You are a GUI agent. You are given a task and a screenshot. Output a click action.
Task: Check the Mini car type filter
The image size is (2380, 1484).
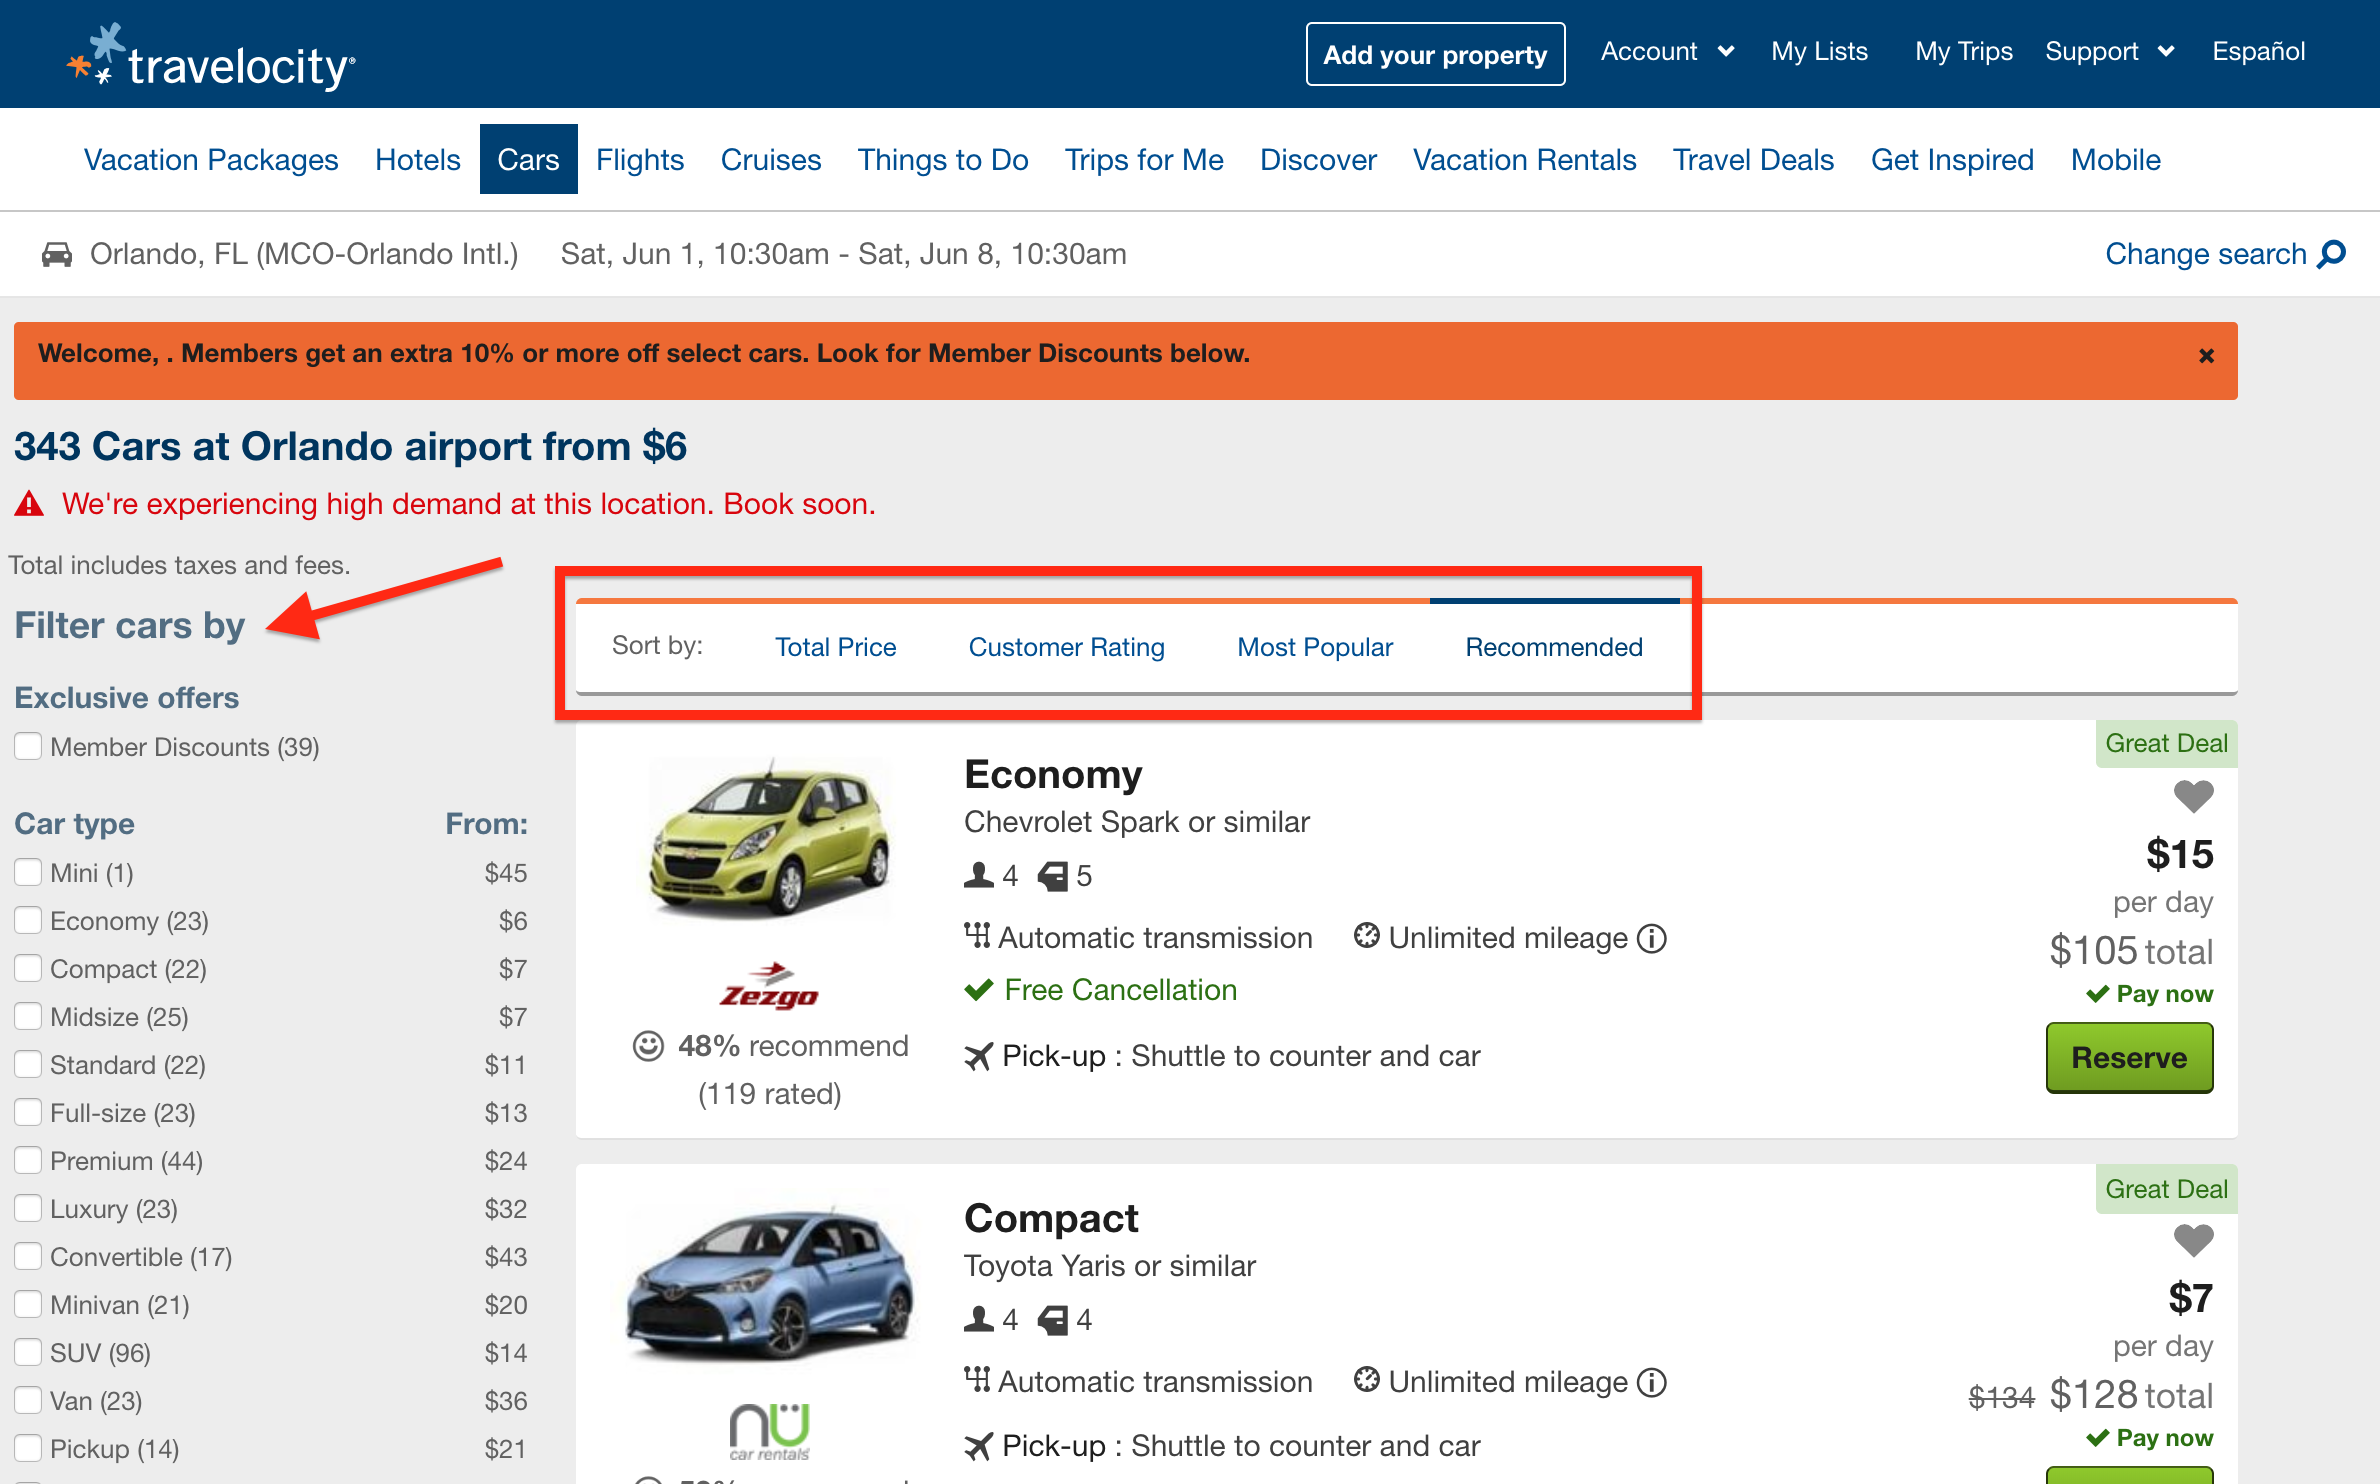tap(28, 872)
